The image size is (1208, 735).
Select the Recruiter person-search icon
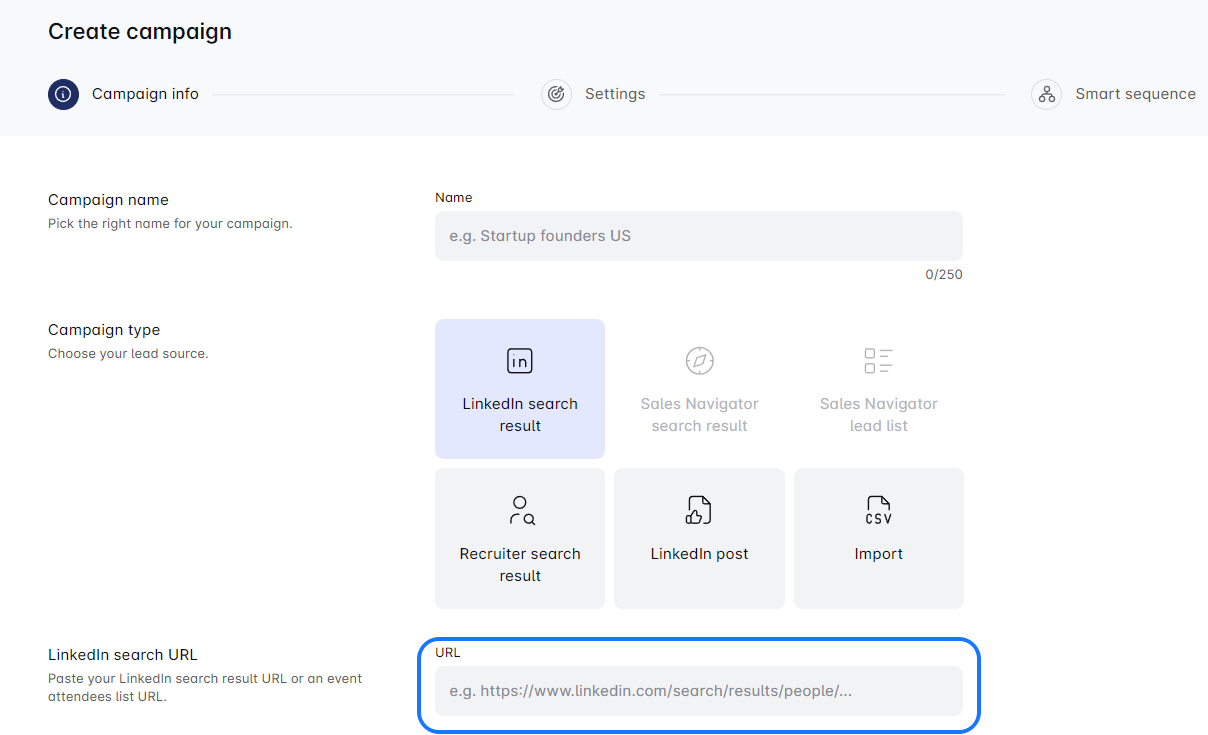(520, 510)
